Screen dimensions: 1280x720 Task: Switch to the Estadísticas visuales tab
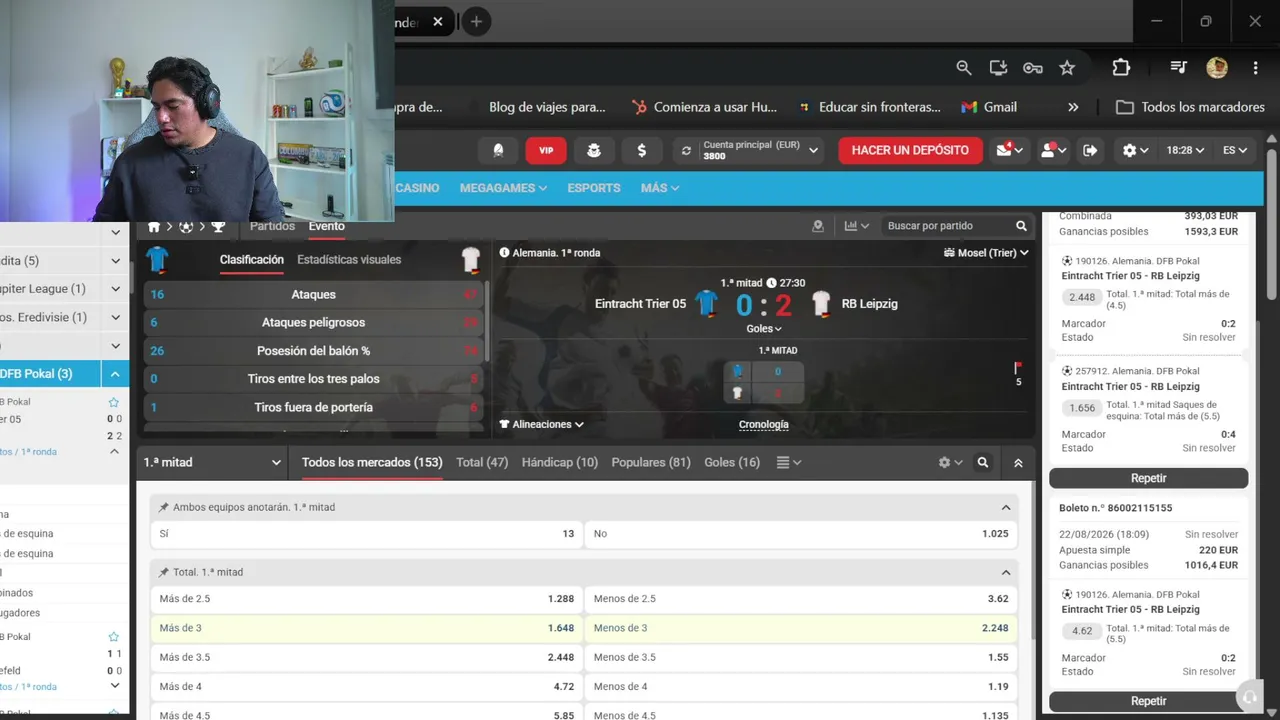pyautogui.click(x=349, y=260)
